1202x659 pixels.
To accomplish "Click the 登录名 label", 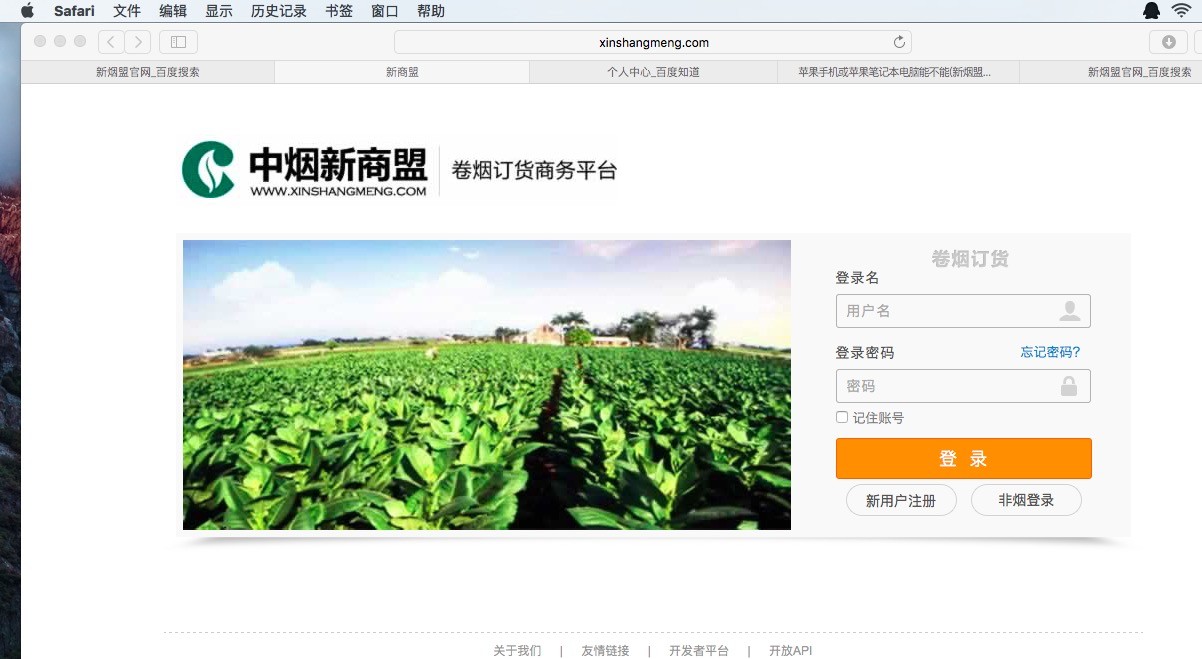I will click(x=857, y=278).
